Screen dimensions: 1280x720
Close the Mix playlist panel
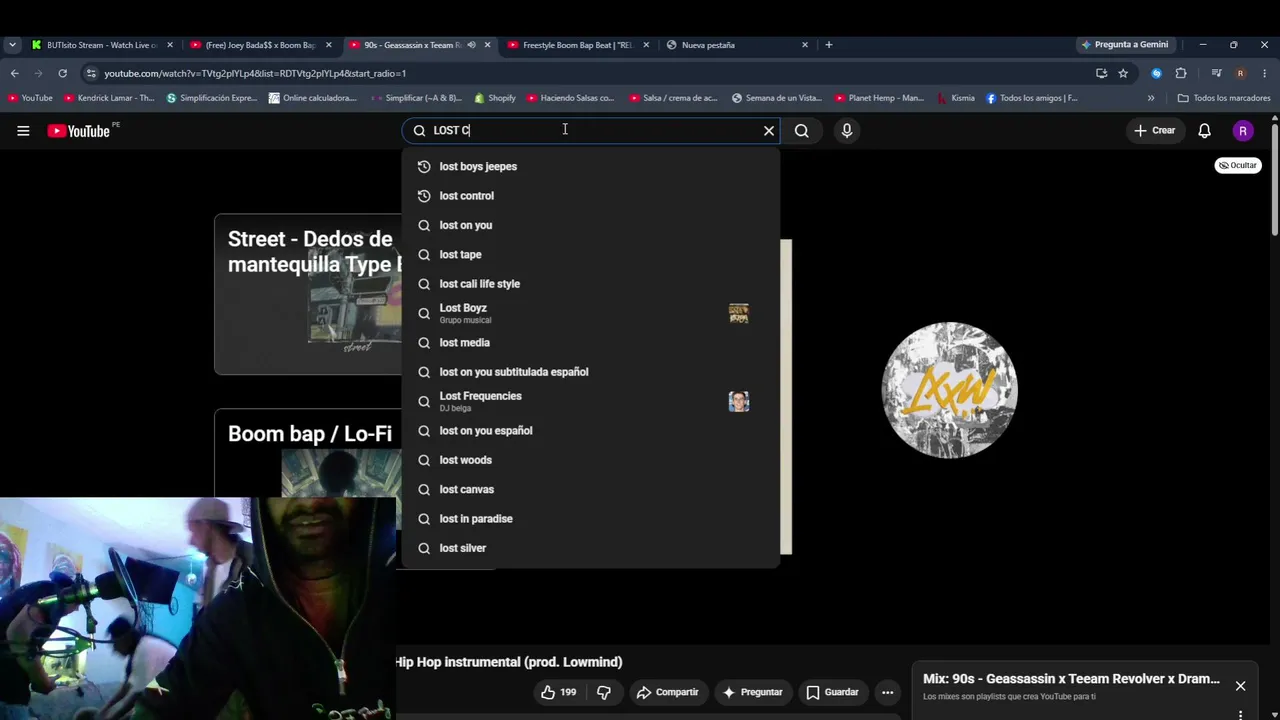[x=1240, y=686]
